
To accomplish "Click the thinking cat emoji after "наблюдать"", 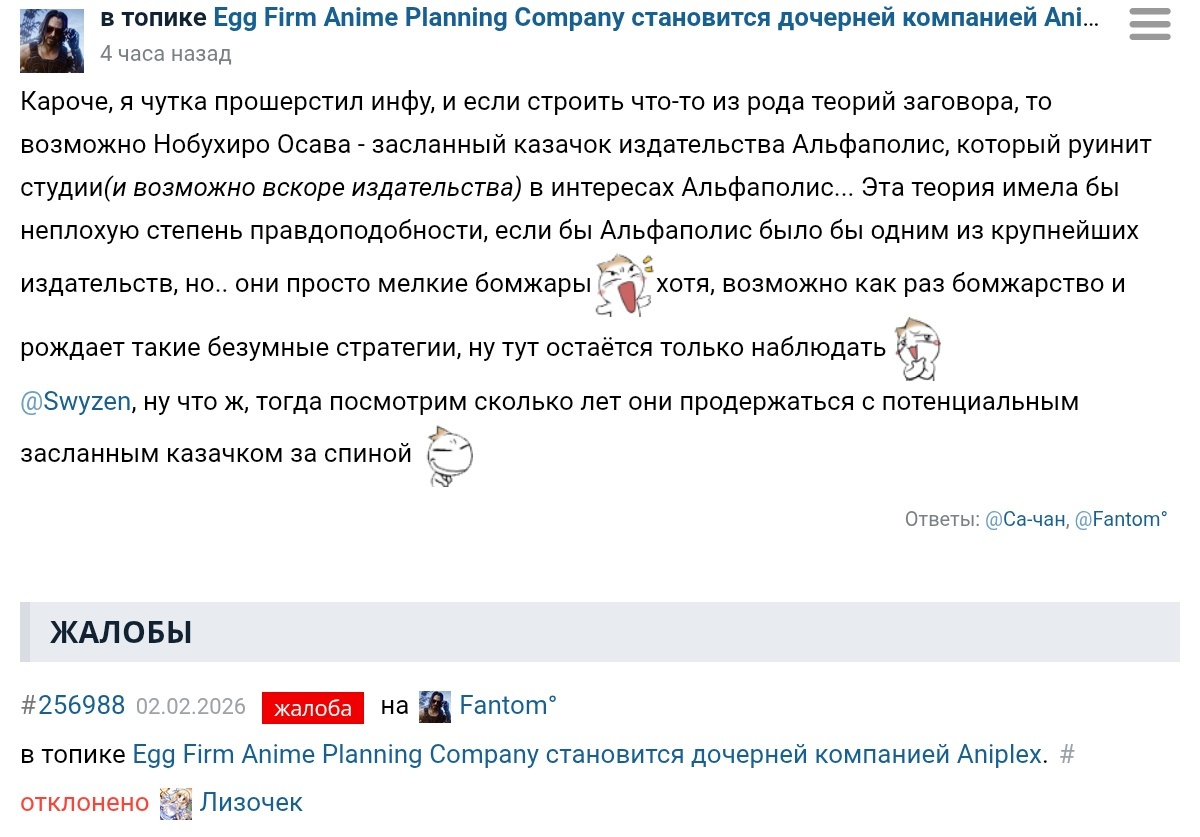I will (917, 348).
